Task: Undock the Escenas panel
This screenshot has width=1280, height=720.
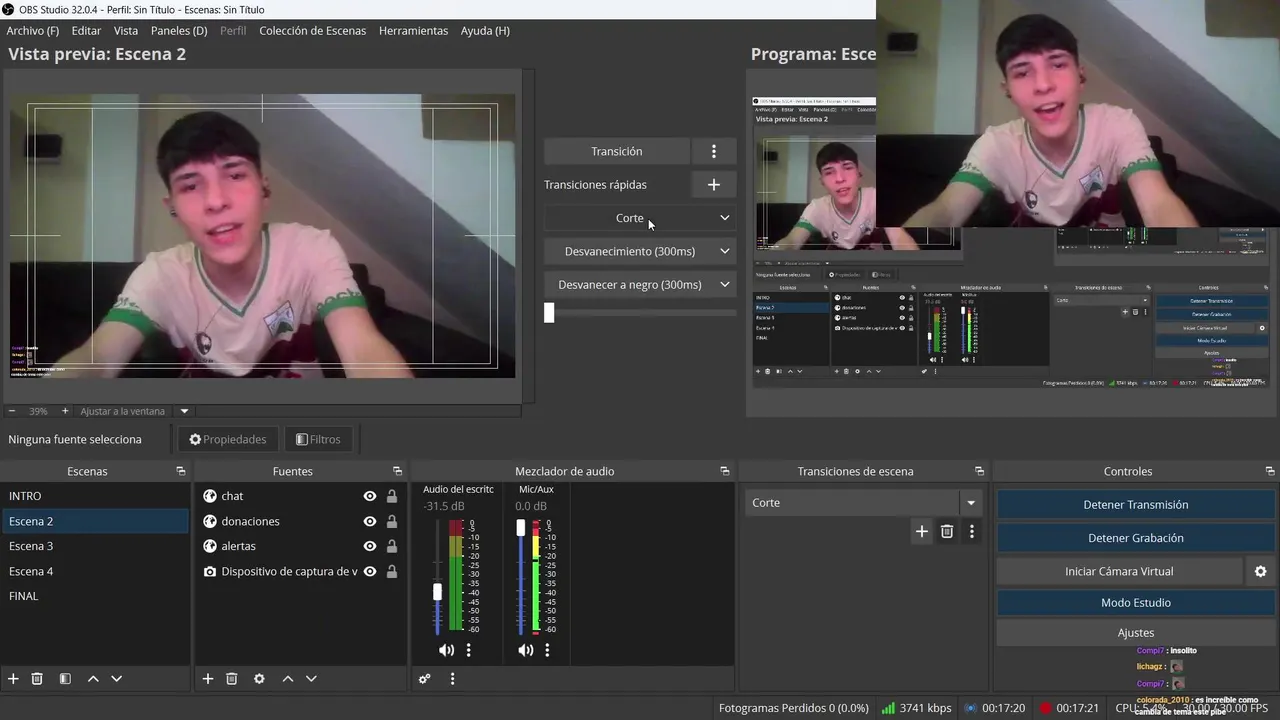Action: [181, 471]
